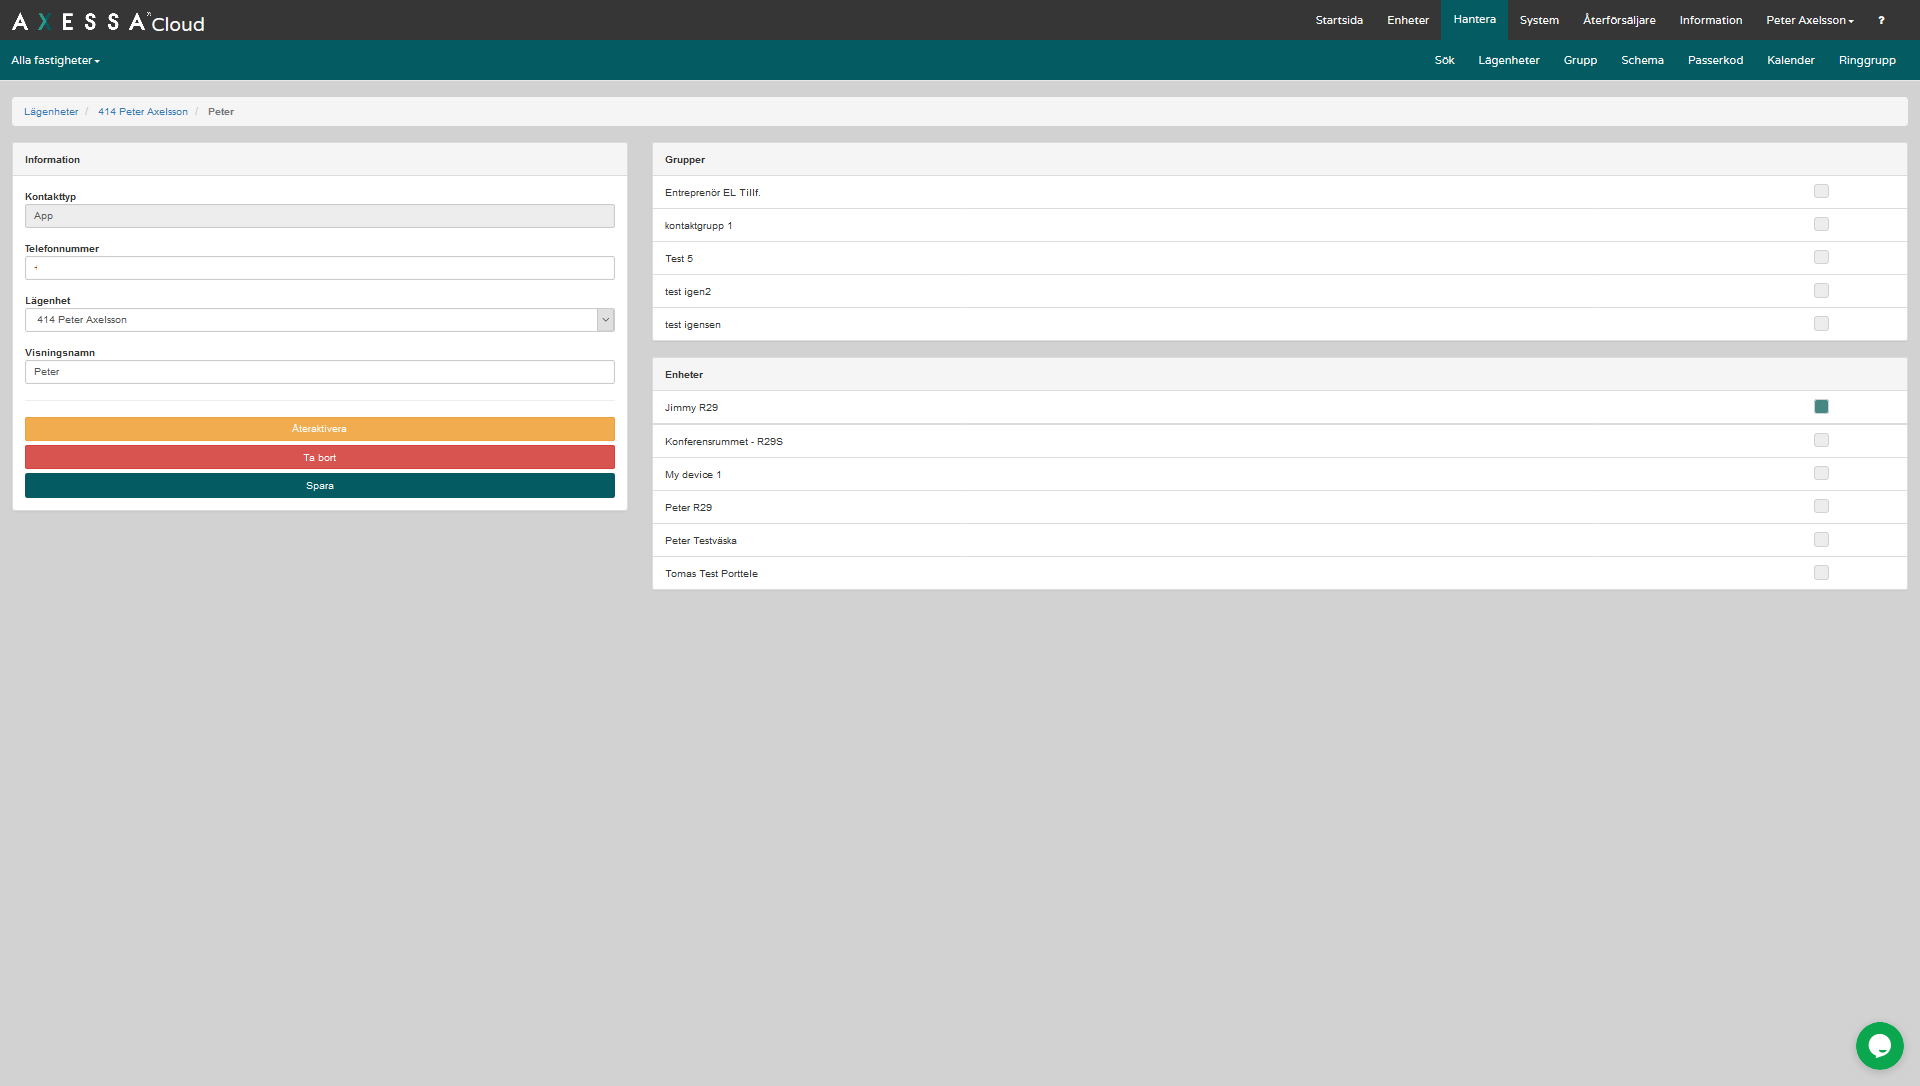Open the chat support bubble
Viewport: 1920px width, 1086px height.
(1879, 1046)
